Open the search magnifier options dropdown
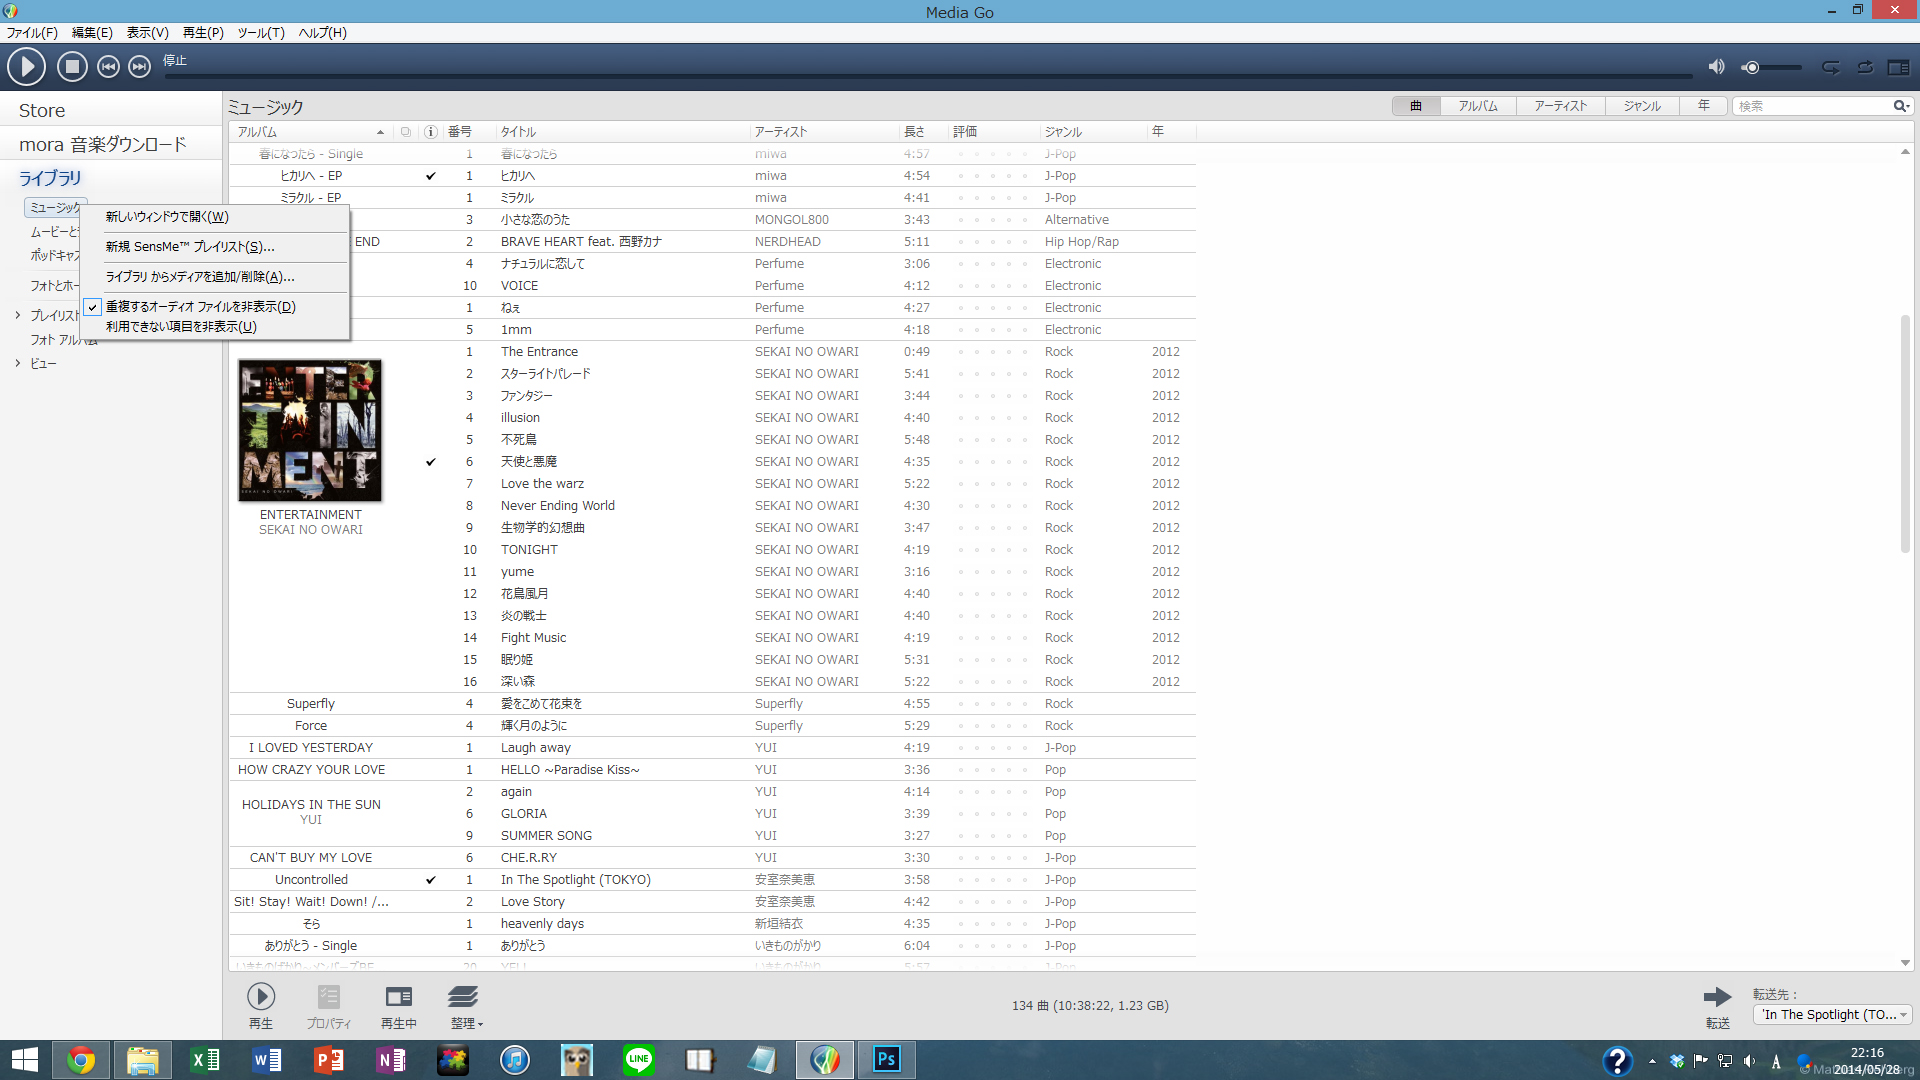 [1901, 106]
